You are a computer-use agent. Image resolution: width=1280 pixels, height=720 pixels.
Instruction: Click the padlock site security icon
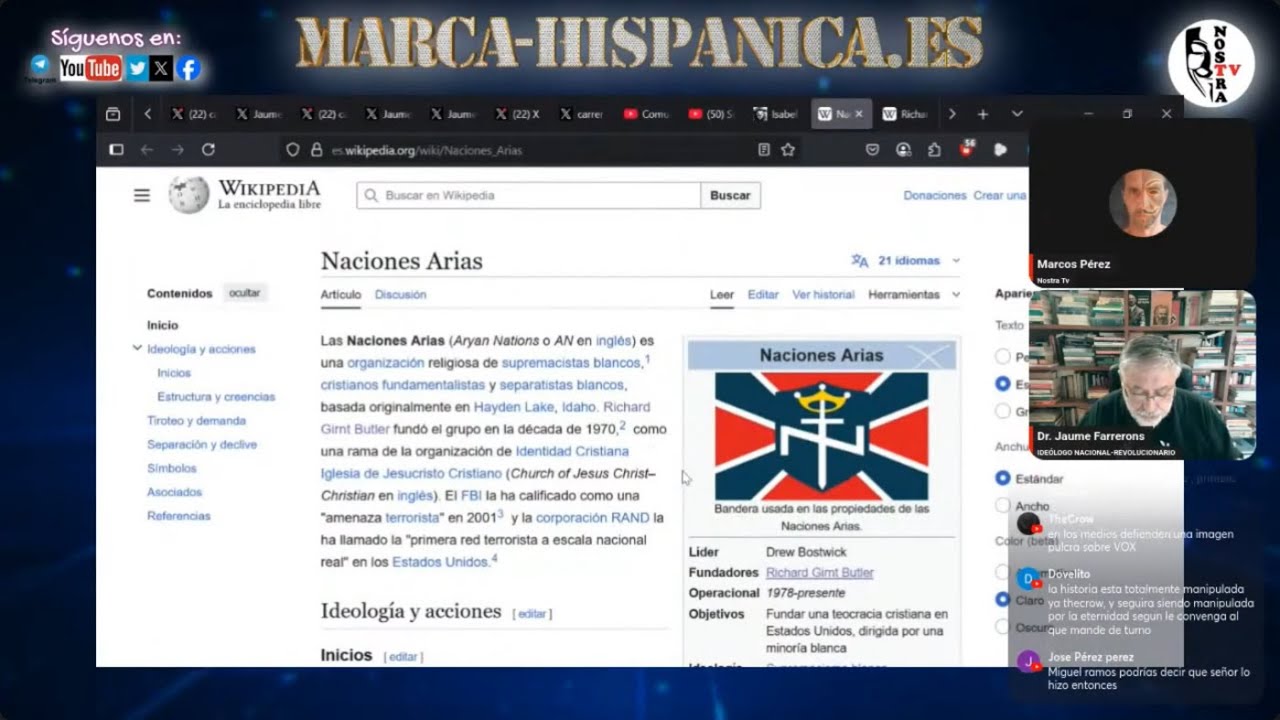(x=316, y=150)
